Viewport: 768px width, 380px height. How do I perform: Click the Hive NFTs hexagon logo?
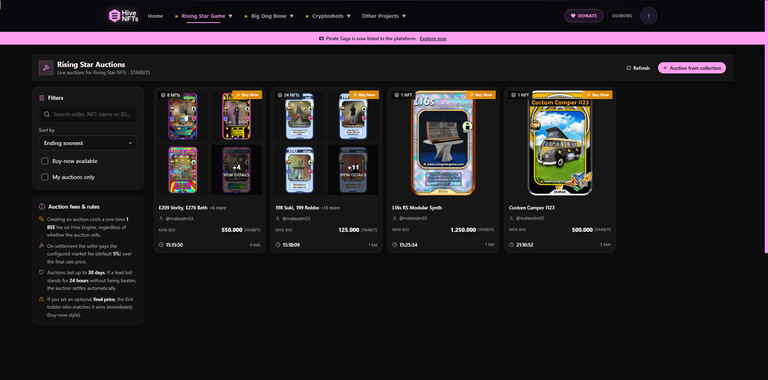pyautogui.click(x=115, y=16)
